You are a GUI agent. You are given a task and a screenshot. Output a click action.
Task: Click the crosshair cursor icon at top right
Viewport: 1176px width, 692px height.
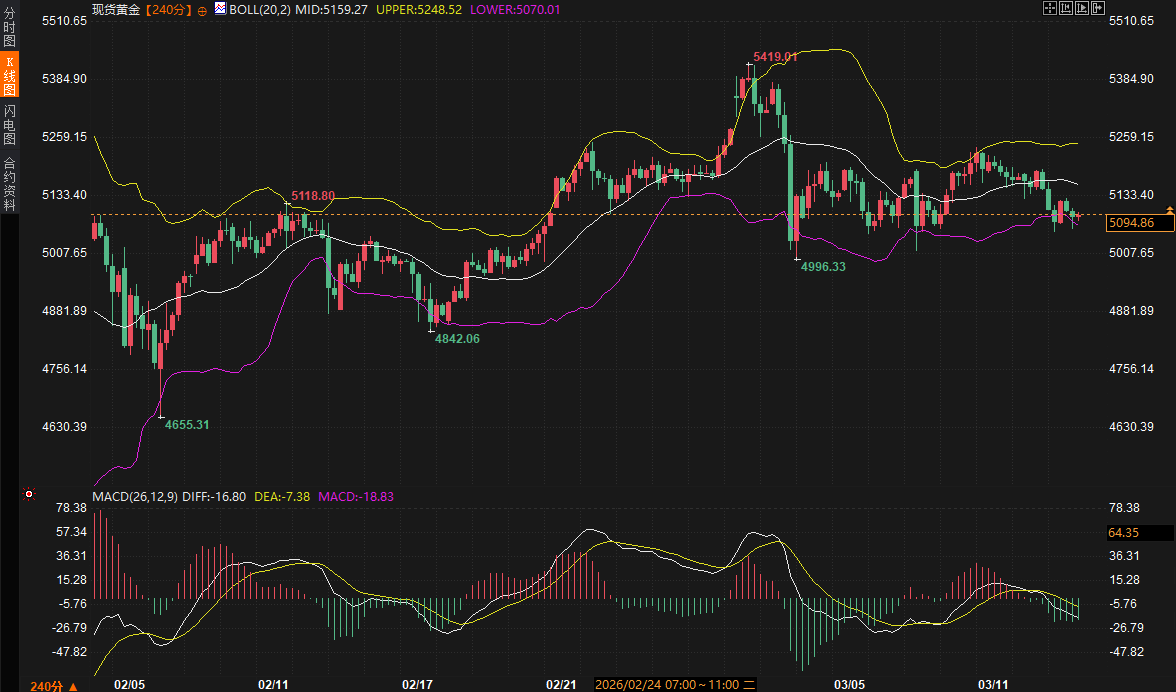point(1050,8)
